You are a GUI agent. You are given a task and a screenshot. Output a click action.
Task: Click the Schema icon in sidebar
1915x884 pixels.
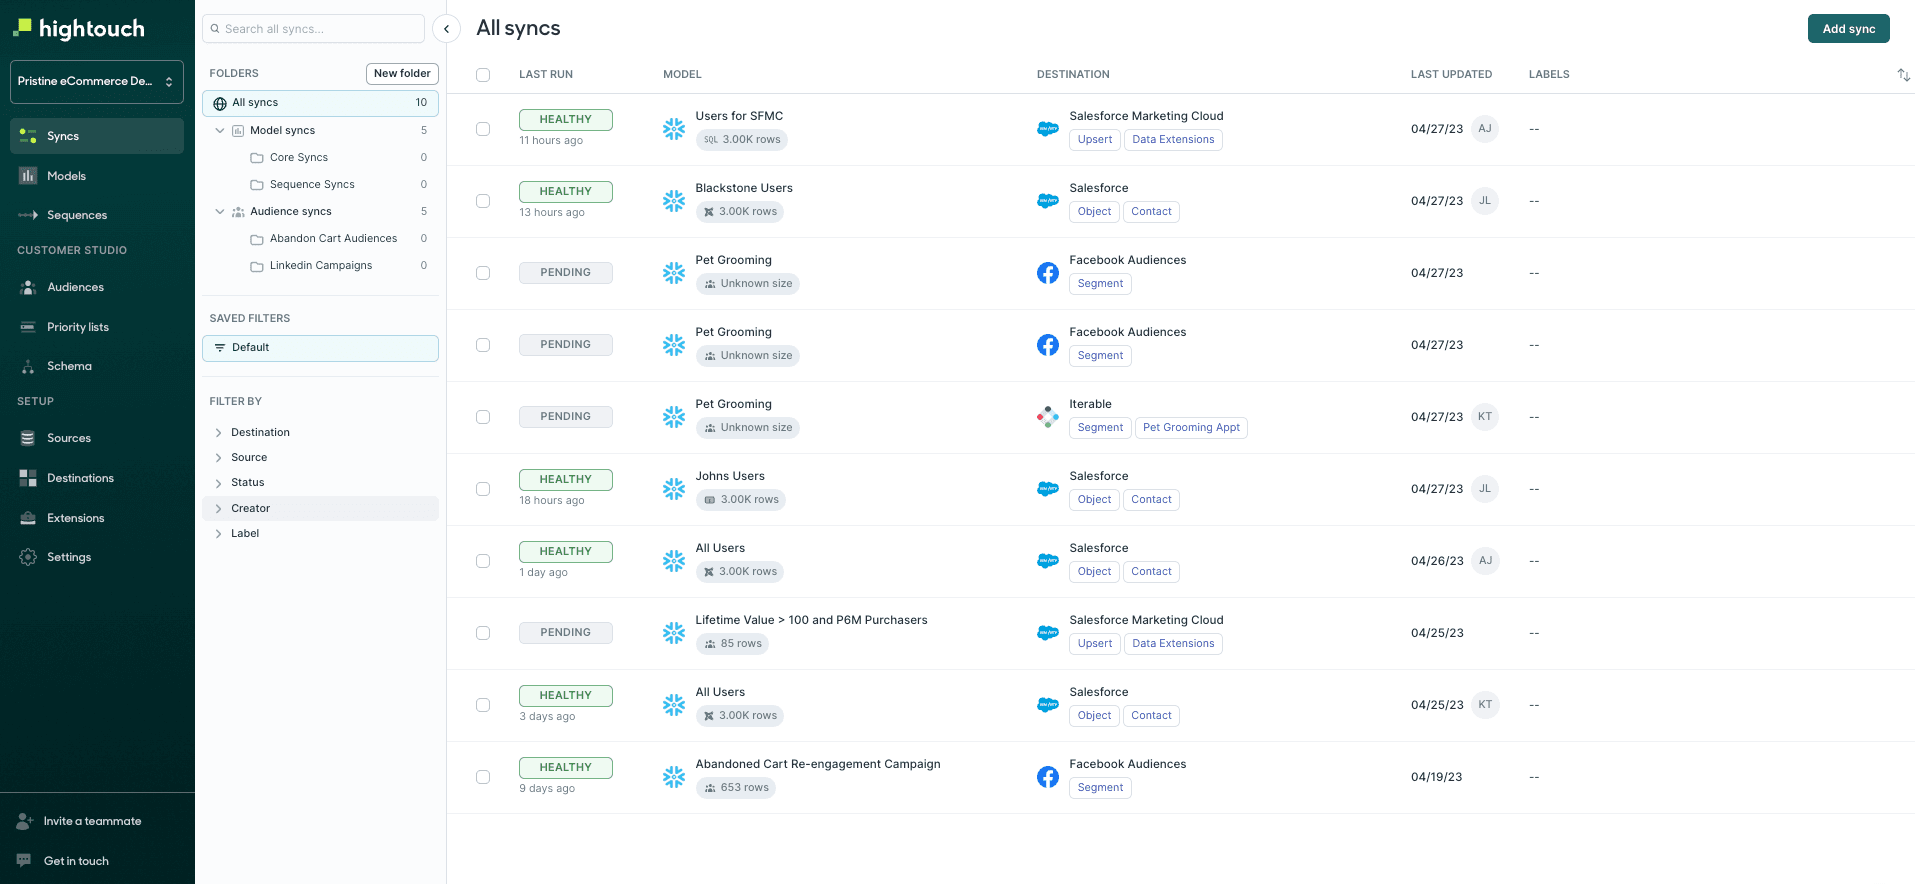[x=28, y=367]
